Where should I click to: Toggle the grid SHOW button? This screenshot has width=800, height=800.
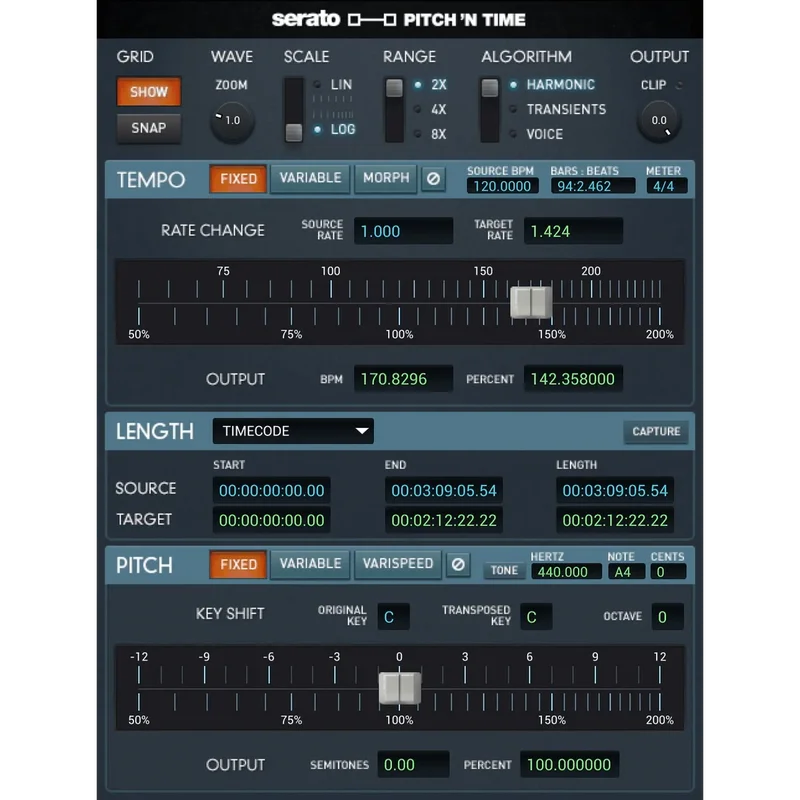coord(149,92)
